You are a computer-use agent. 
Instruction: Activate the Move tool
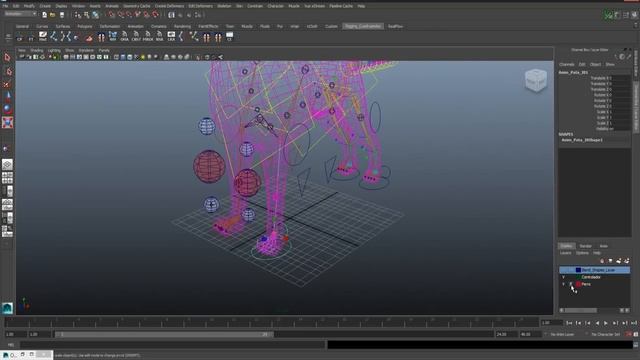pyautogui.click(x=7, y=97)
